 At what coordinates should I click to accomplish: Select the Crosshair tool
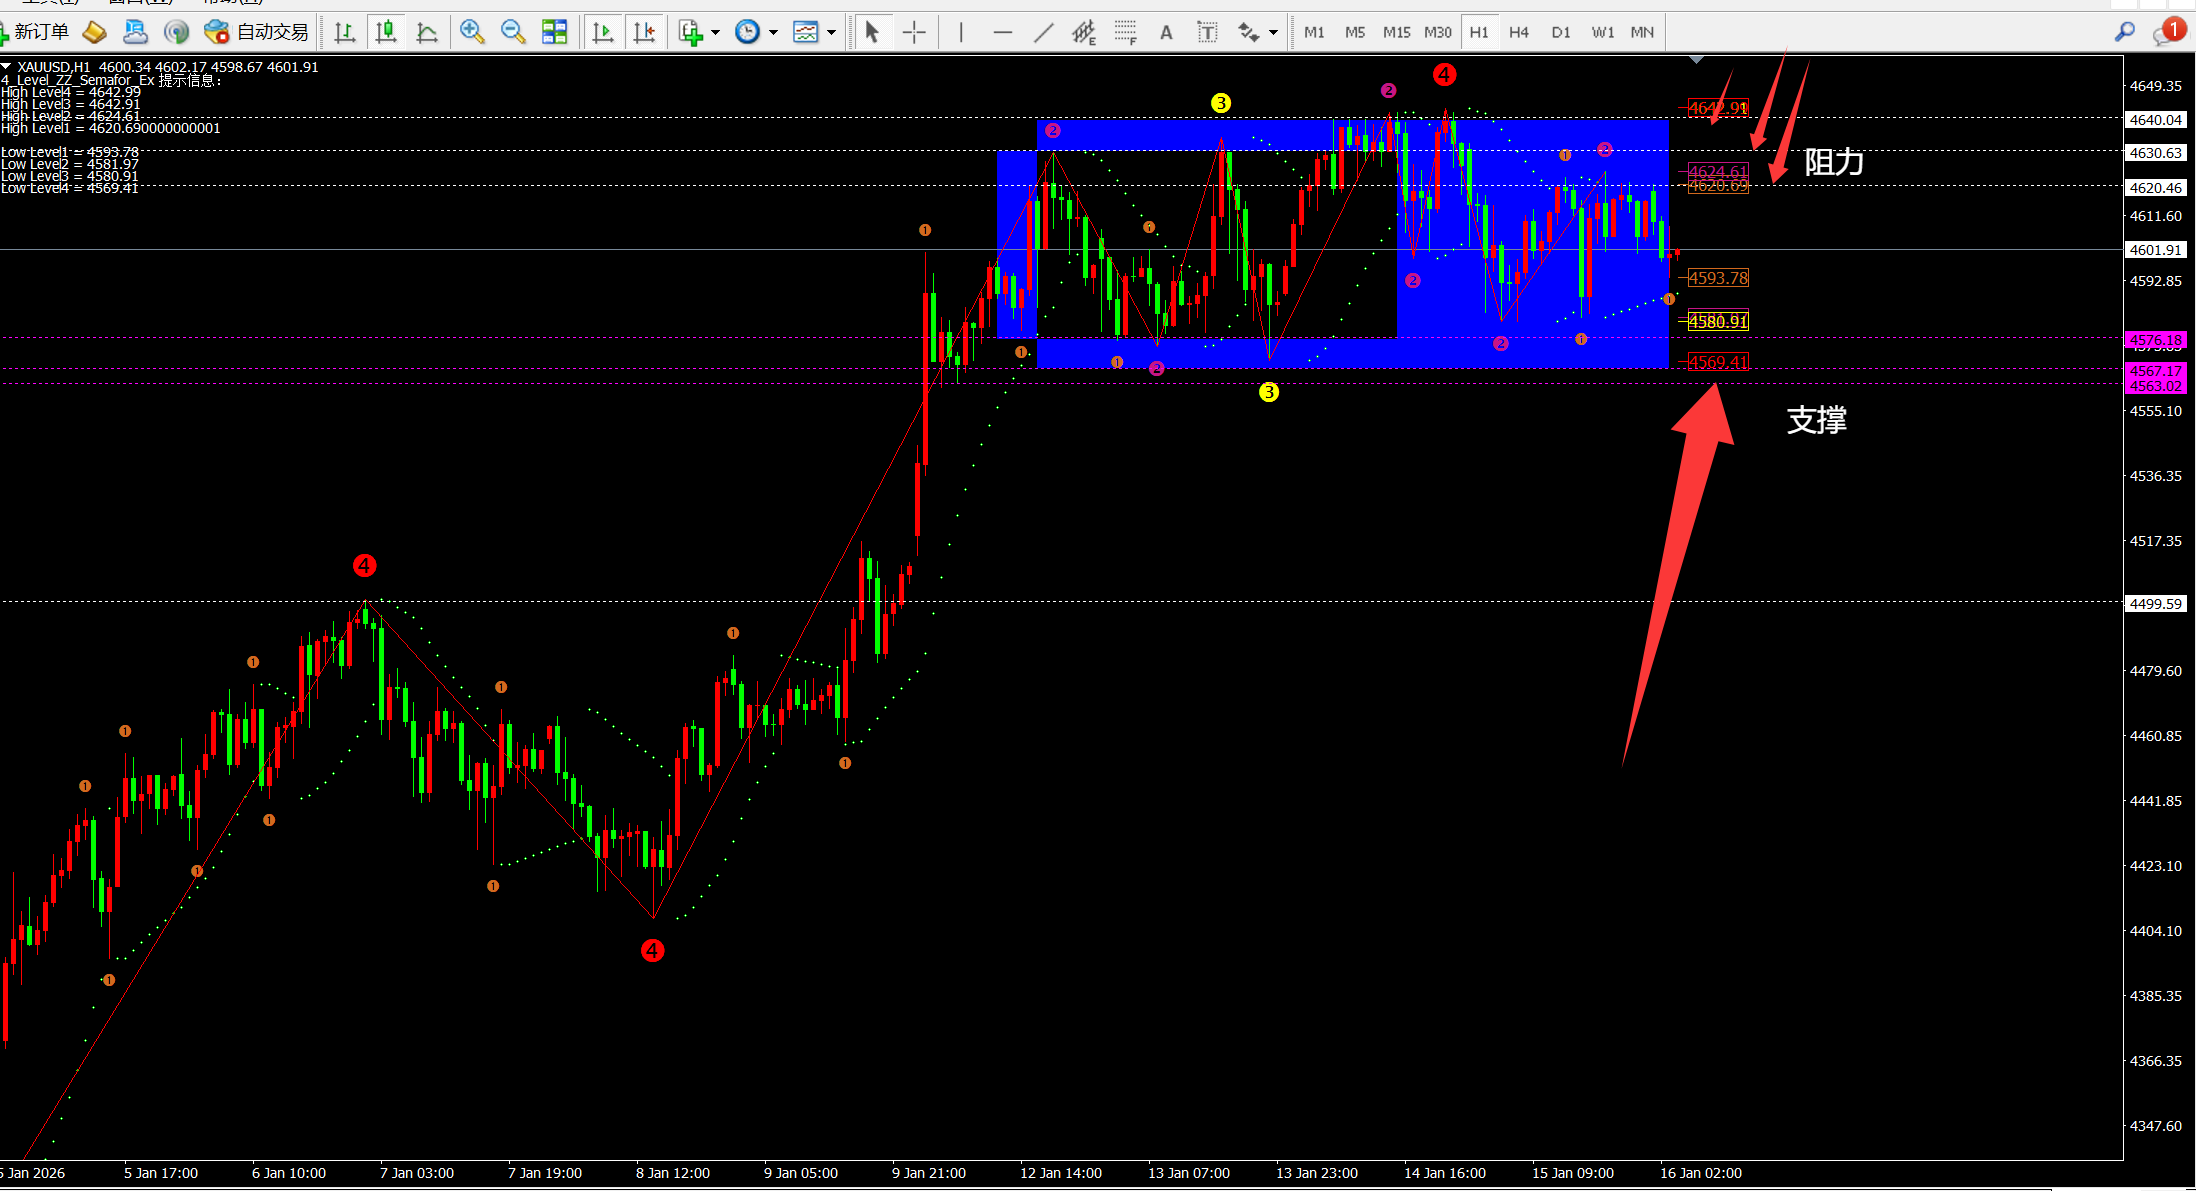914,32
